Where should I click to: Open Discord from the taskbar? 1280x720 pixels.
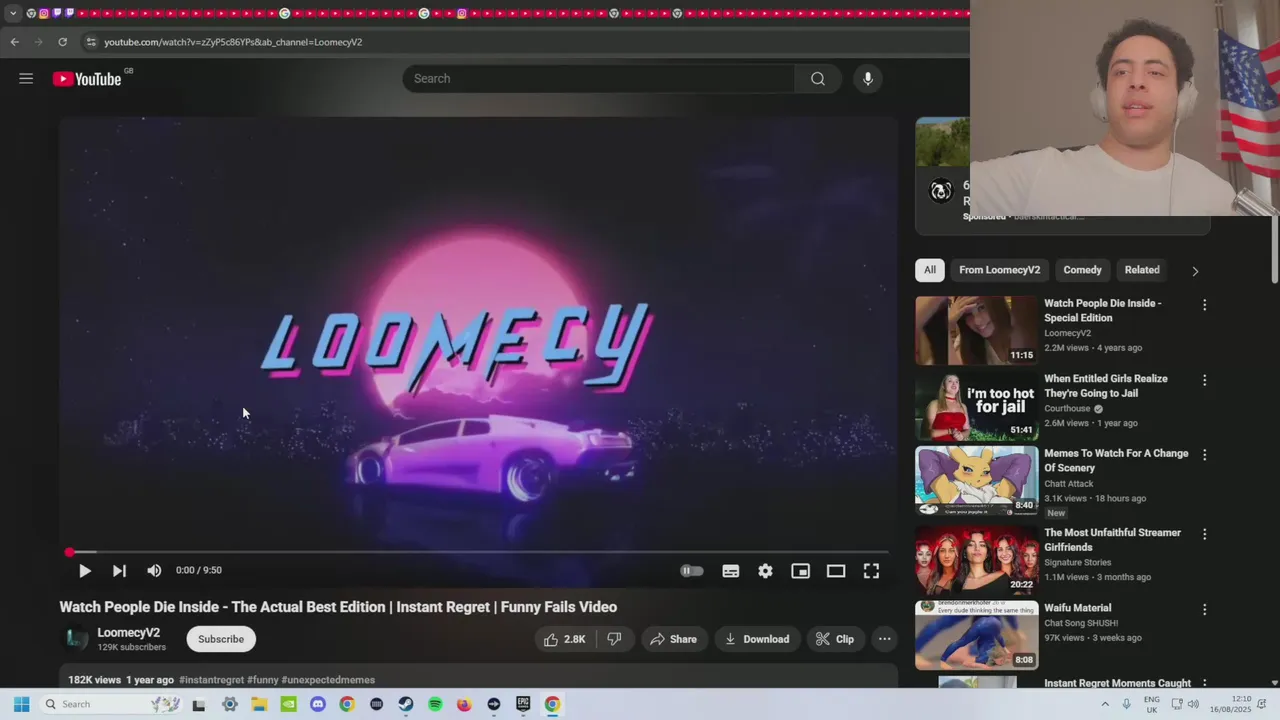[318, 704]
